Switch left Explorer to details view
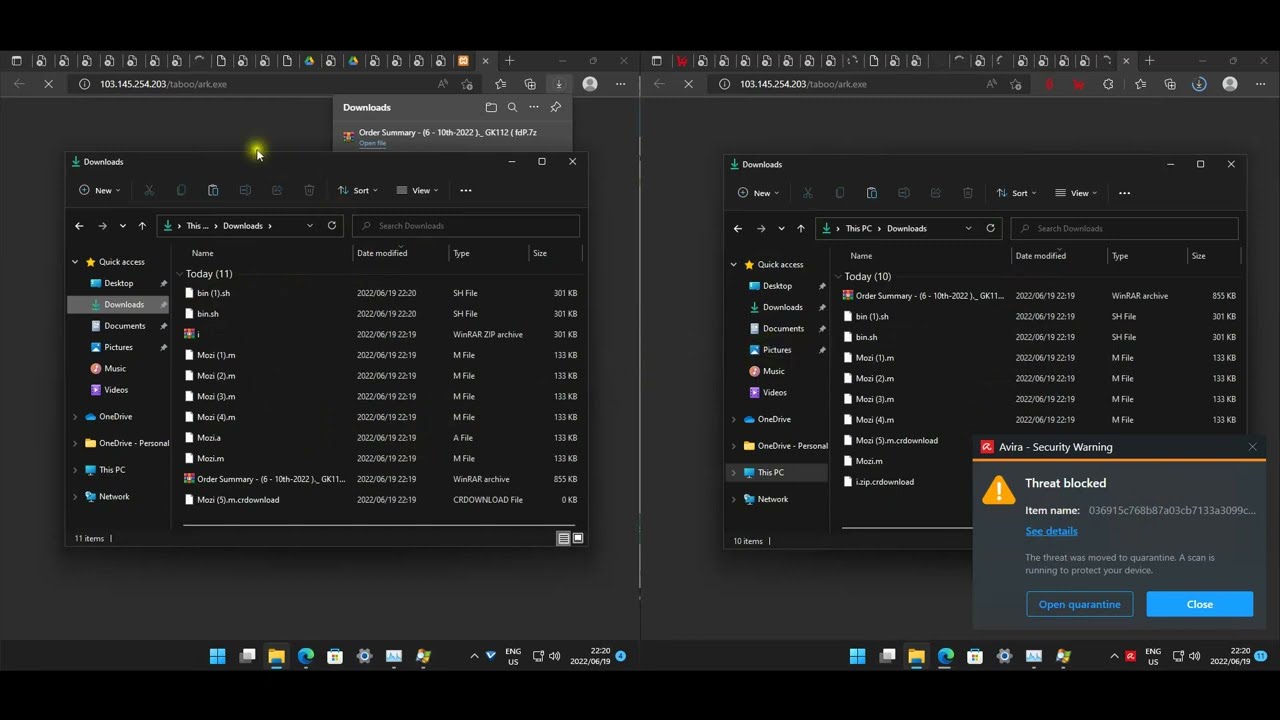Image resolution: width=1280 pixels, height=720 pixels. (x=563, y=538)
